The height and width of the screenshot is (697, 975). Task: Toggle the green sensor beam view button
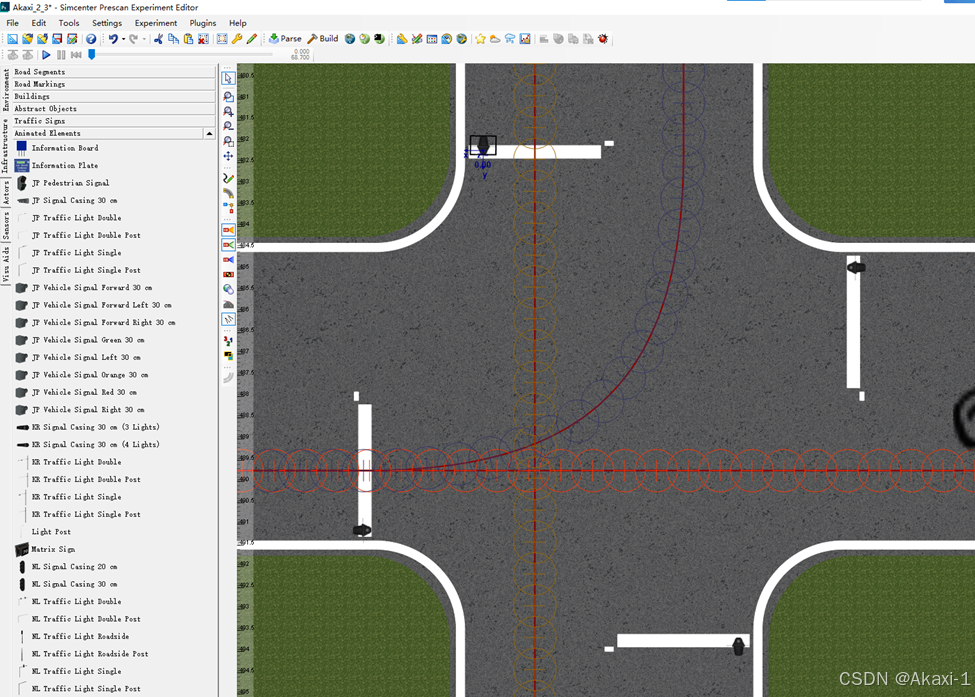(228, 245)
